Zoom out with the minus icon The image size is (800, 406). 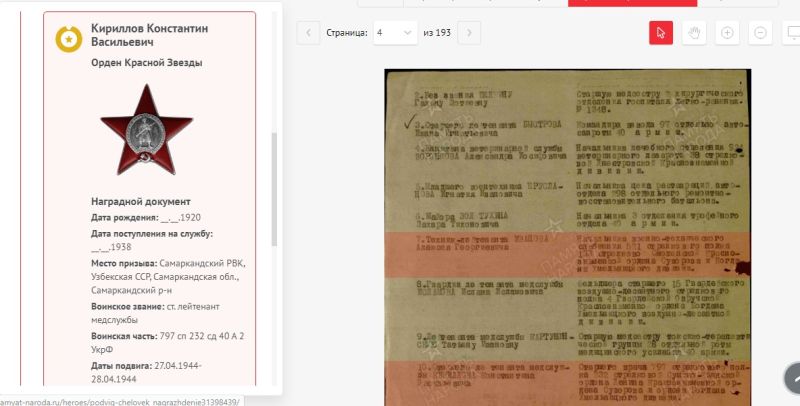tap(760, 33)
